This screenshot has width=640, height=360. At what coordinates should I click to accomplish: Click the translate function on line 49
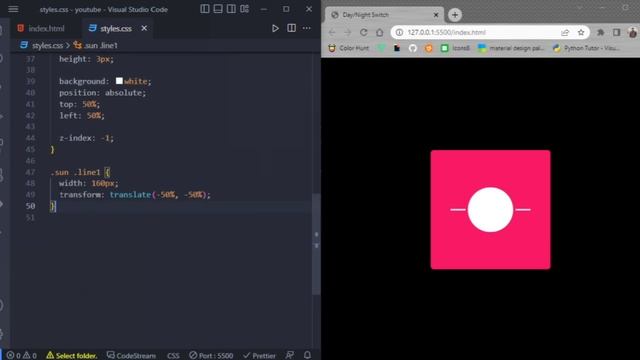pos(130,195)
